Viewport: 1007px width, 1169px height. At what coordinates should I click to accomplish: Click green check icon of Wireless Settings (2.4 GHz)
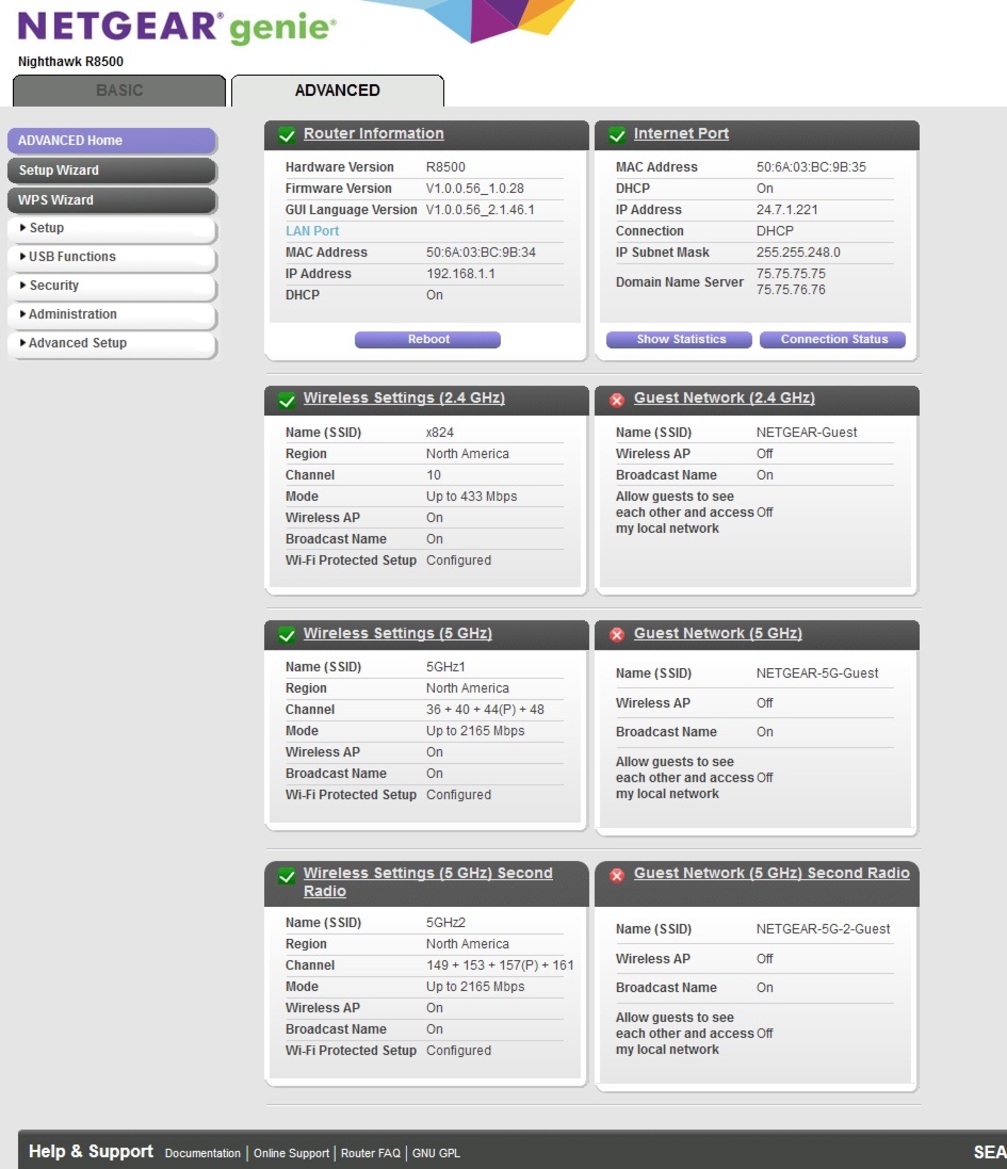(286, 400)
